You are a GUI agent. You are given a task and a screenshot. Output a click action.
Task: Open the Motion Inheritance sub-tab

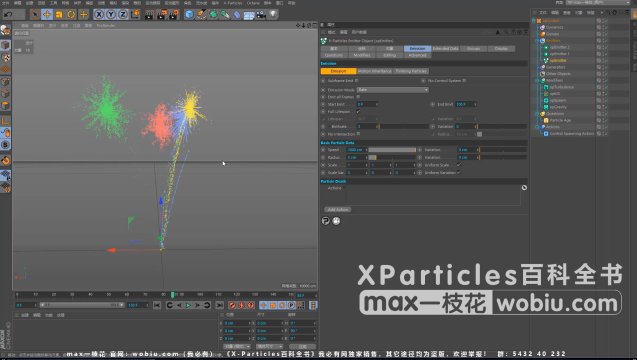click(375, 71)
